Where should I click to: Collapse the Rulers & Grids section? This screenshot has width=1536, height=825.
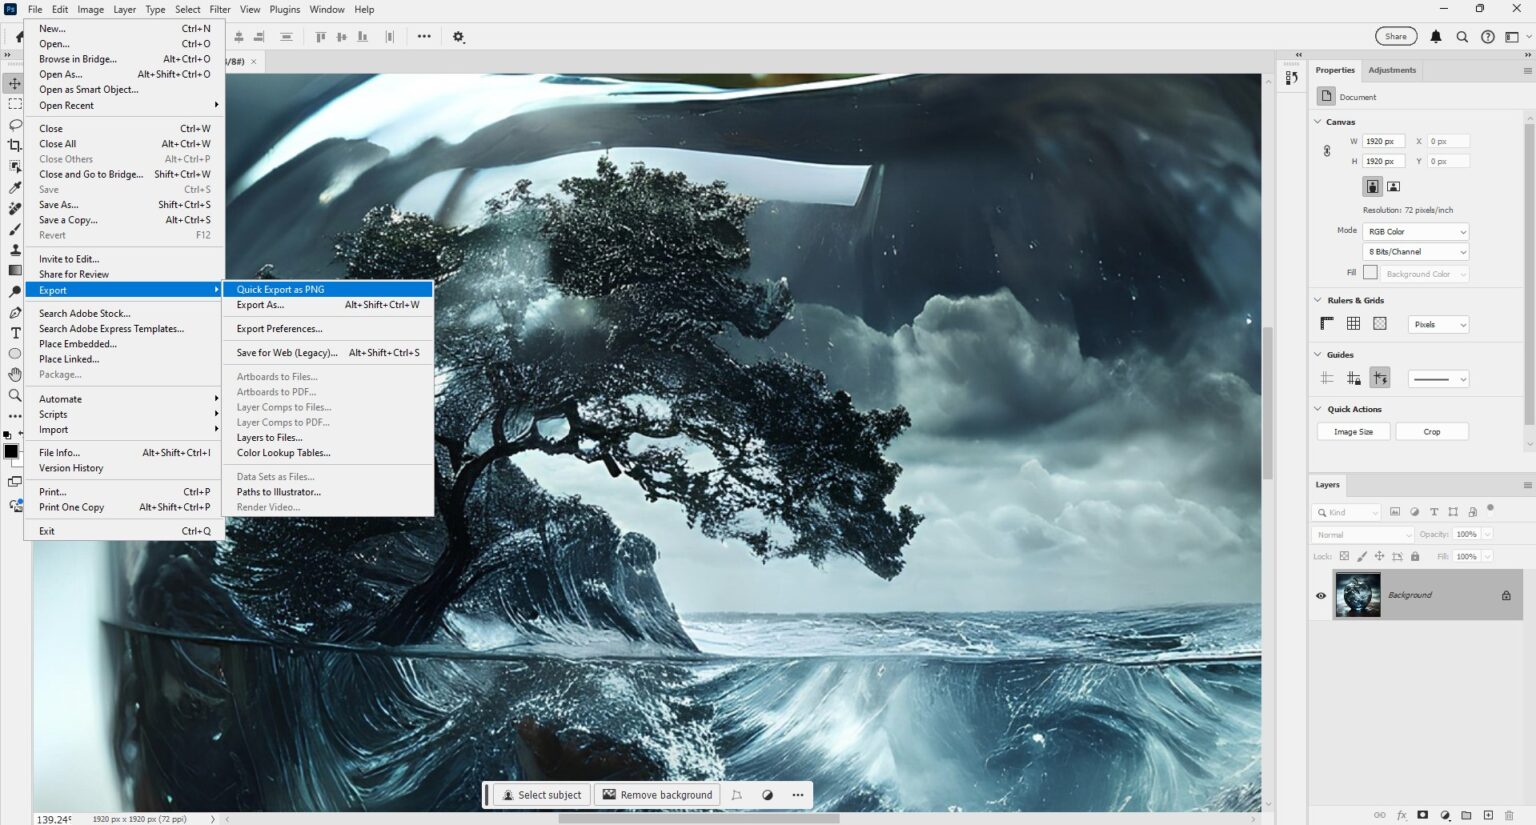tap(1318, 300)
